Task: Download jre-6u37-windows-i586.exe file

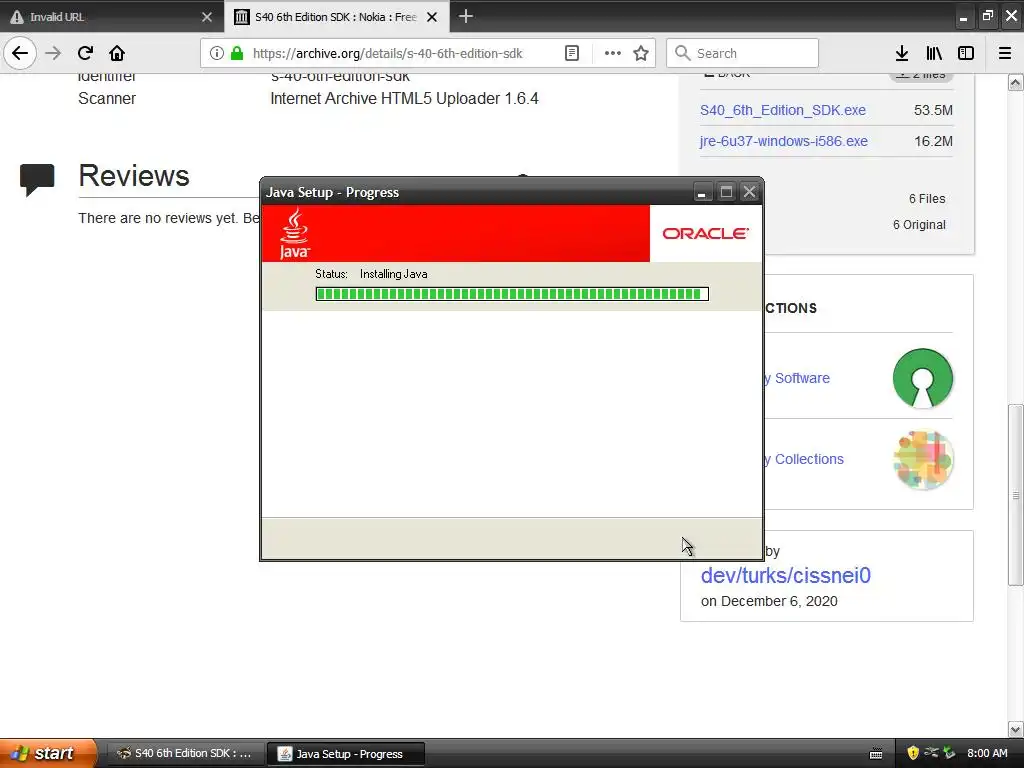Action: [x=784, y=141]
